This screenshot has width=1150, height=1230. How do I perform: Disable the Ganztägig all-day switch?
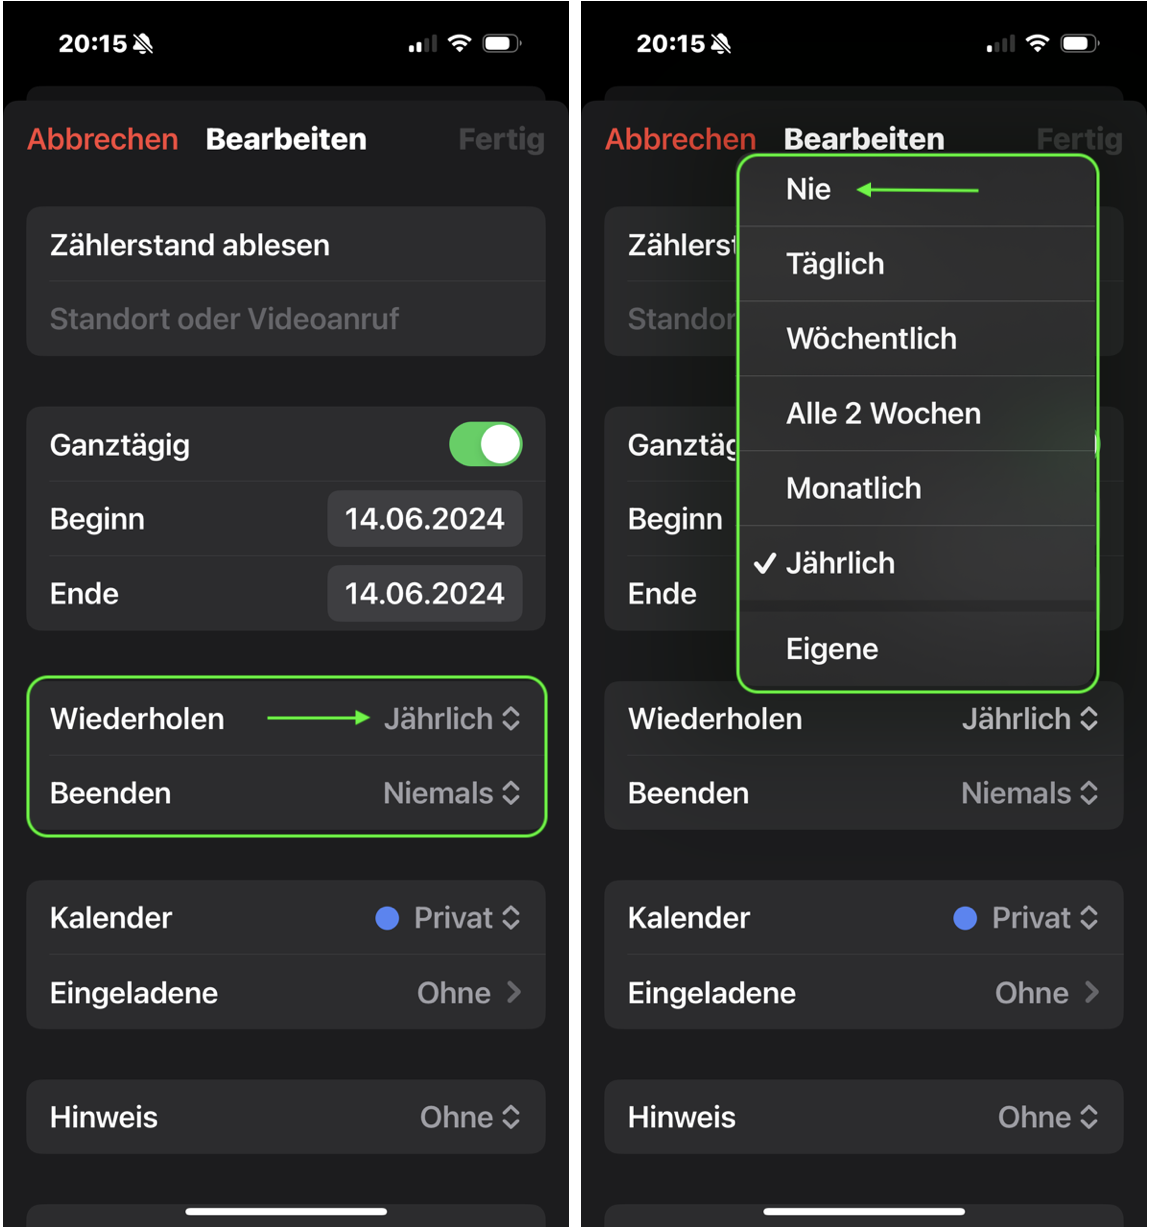pyautogui.click(x=486, y=445)
